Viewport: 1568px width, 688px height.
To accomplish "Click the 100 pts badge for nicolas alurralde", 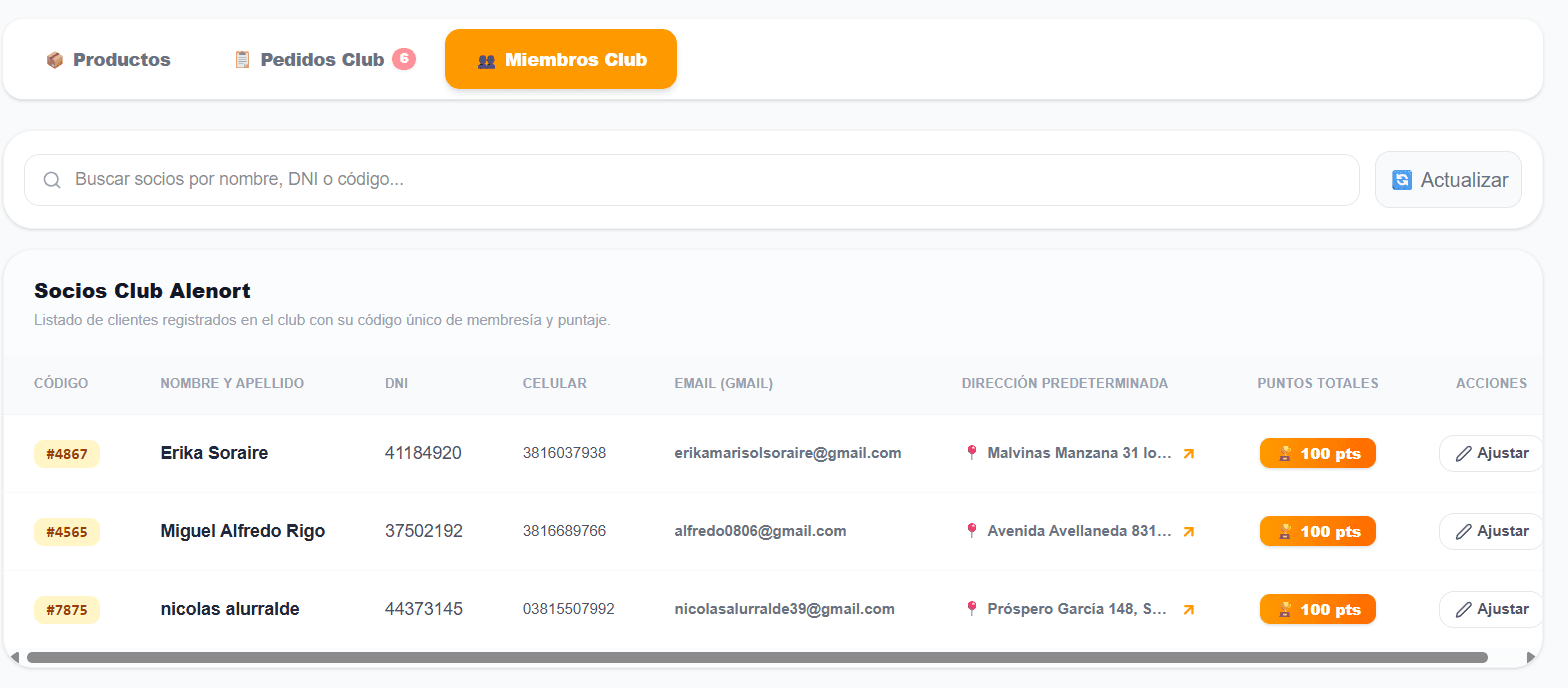I will (x=1318, y=609).
